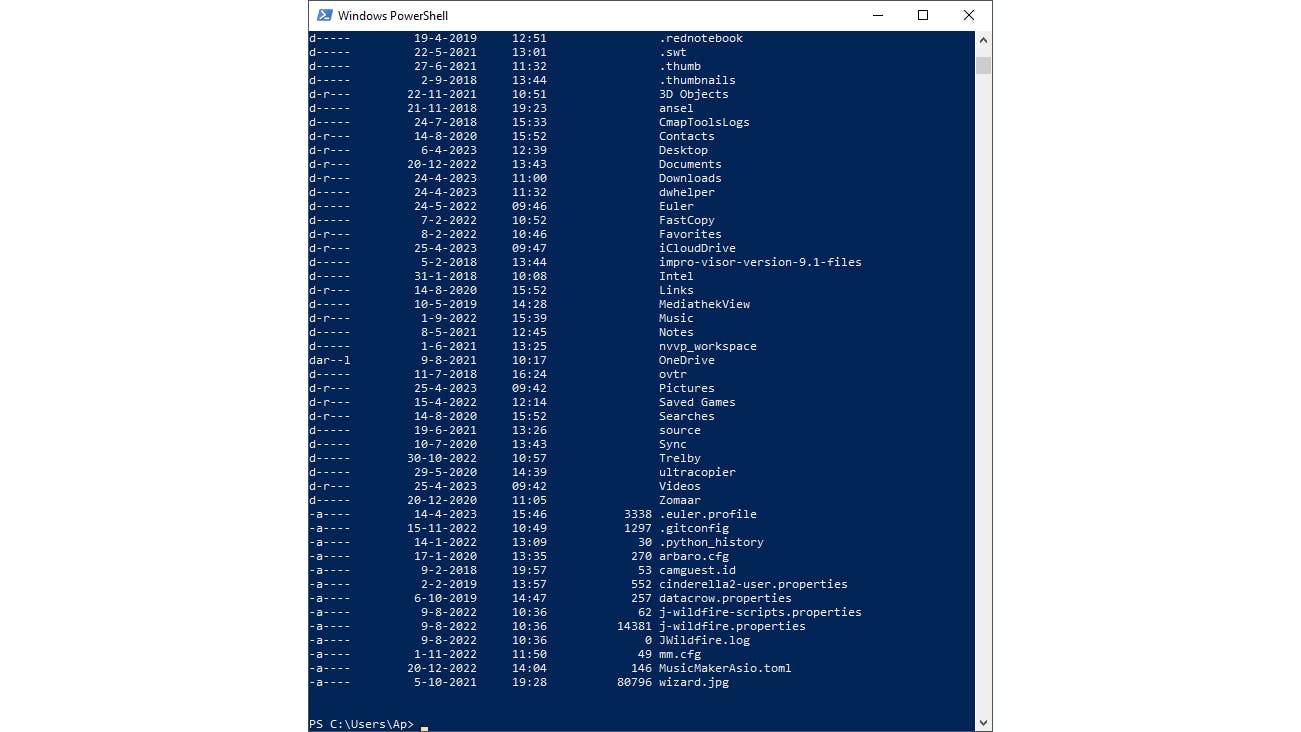
Task: Click the 'Music' folder name
Action: click(676, 318)
